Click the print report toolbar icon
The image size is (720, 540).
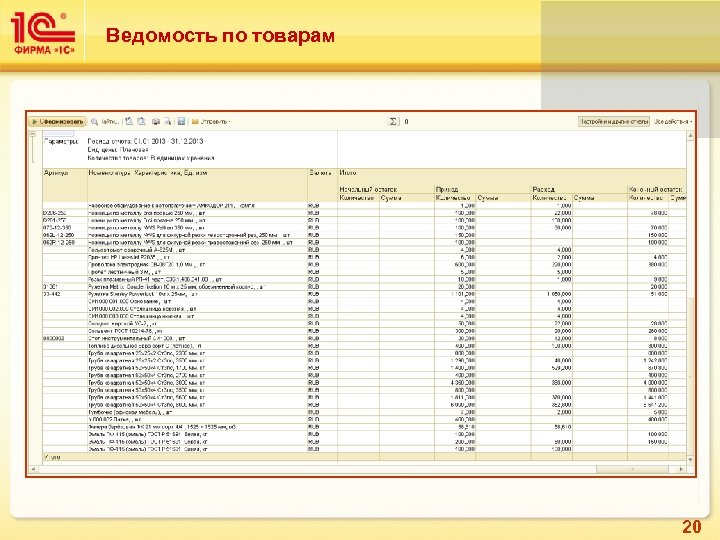(x=156, y=122)
